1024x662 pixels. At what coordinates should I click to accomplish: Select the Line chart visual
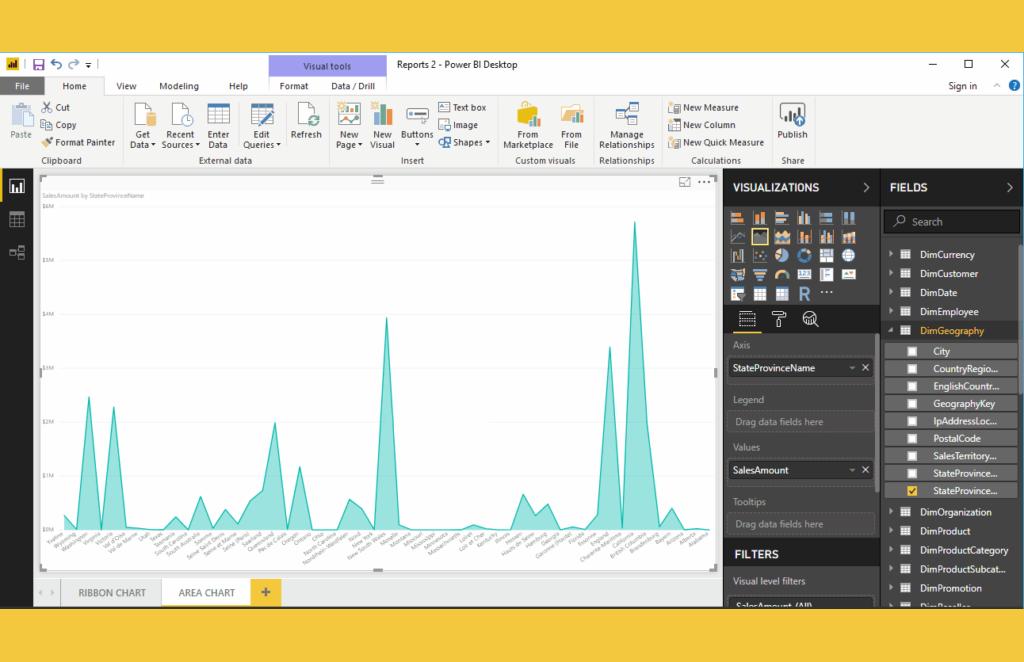coord(737,237)
